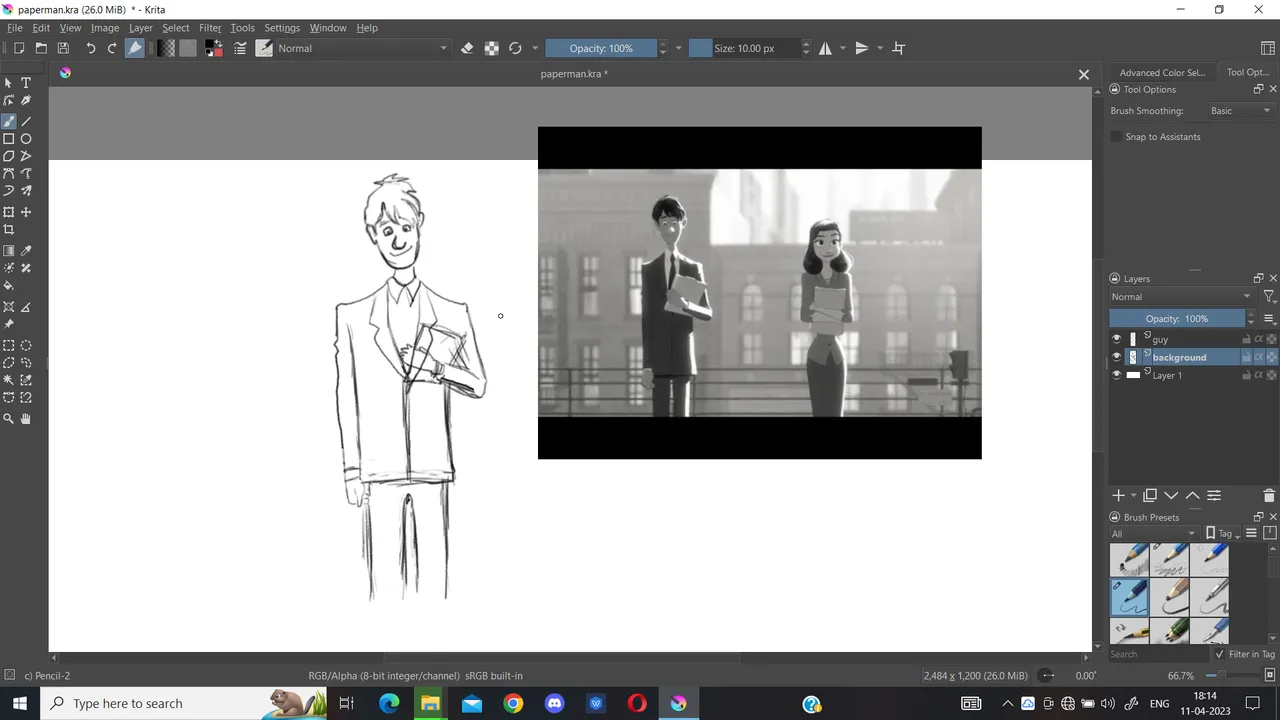
Task: Expand the add layer type arrow
Action: point(1133,496)
